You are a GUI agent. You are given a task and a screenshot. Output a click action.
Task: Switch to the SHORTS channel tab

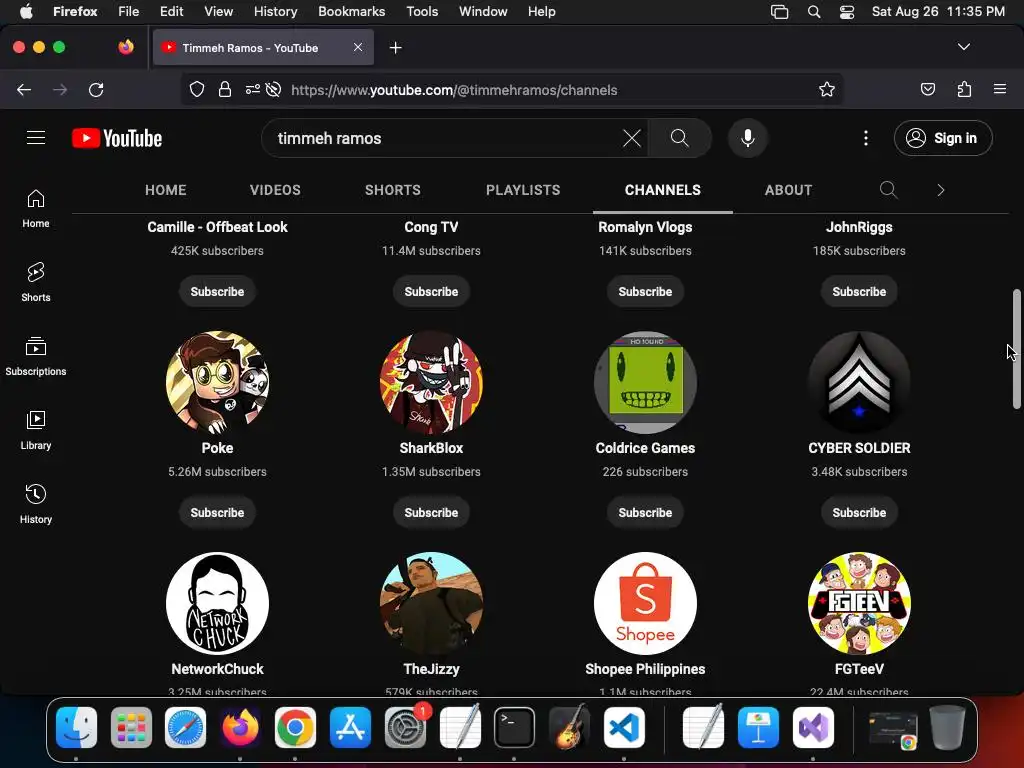pyautogui.click(x=392, y=190)
